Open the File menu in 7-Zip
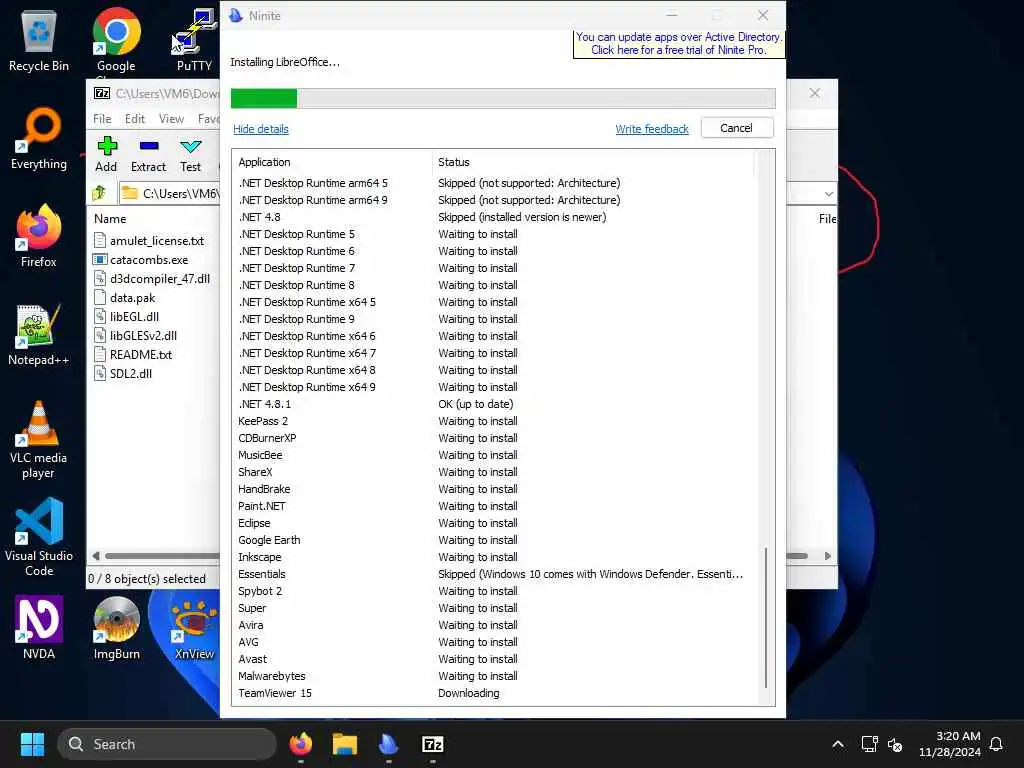Viewport: 1024px width, 768px height. tap(102, 119)
